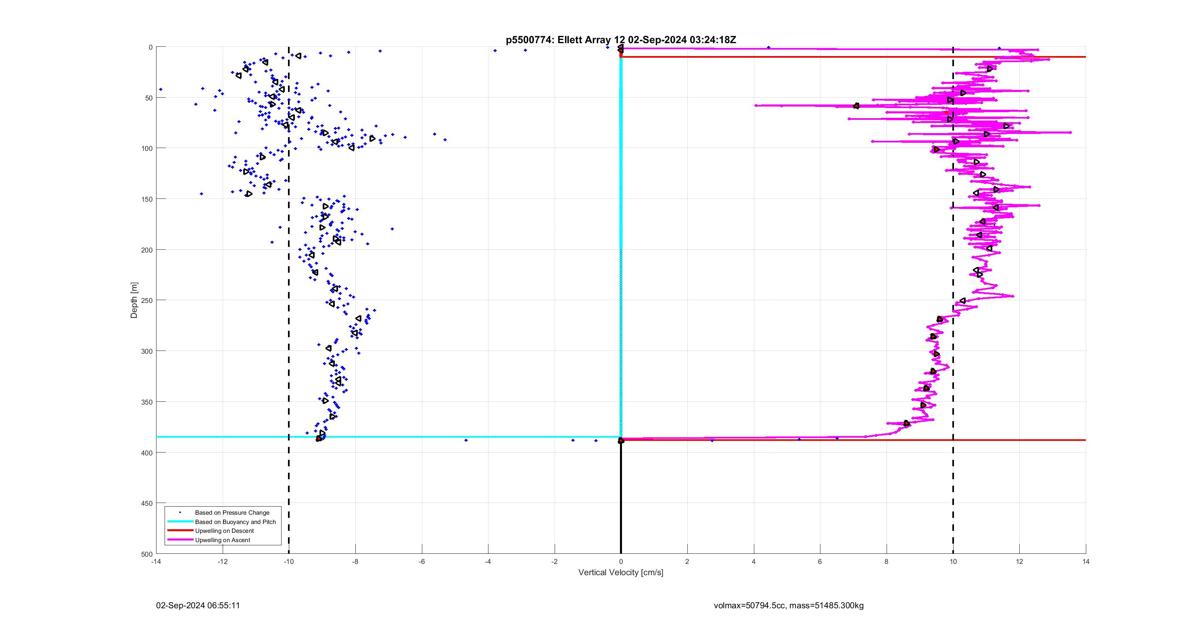Click the x-axis tick label "12"
The image size is (1200, 622).
click(x=1019, y=562)
